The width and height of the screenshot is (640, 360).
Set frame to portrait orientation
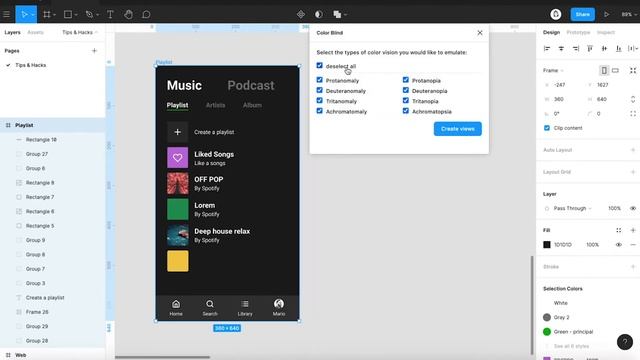click(x=604, y=71)
